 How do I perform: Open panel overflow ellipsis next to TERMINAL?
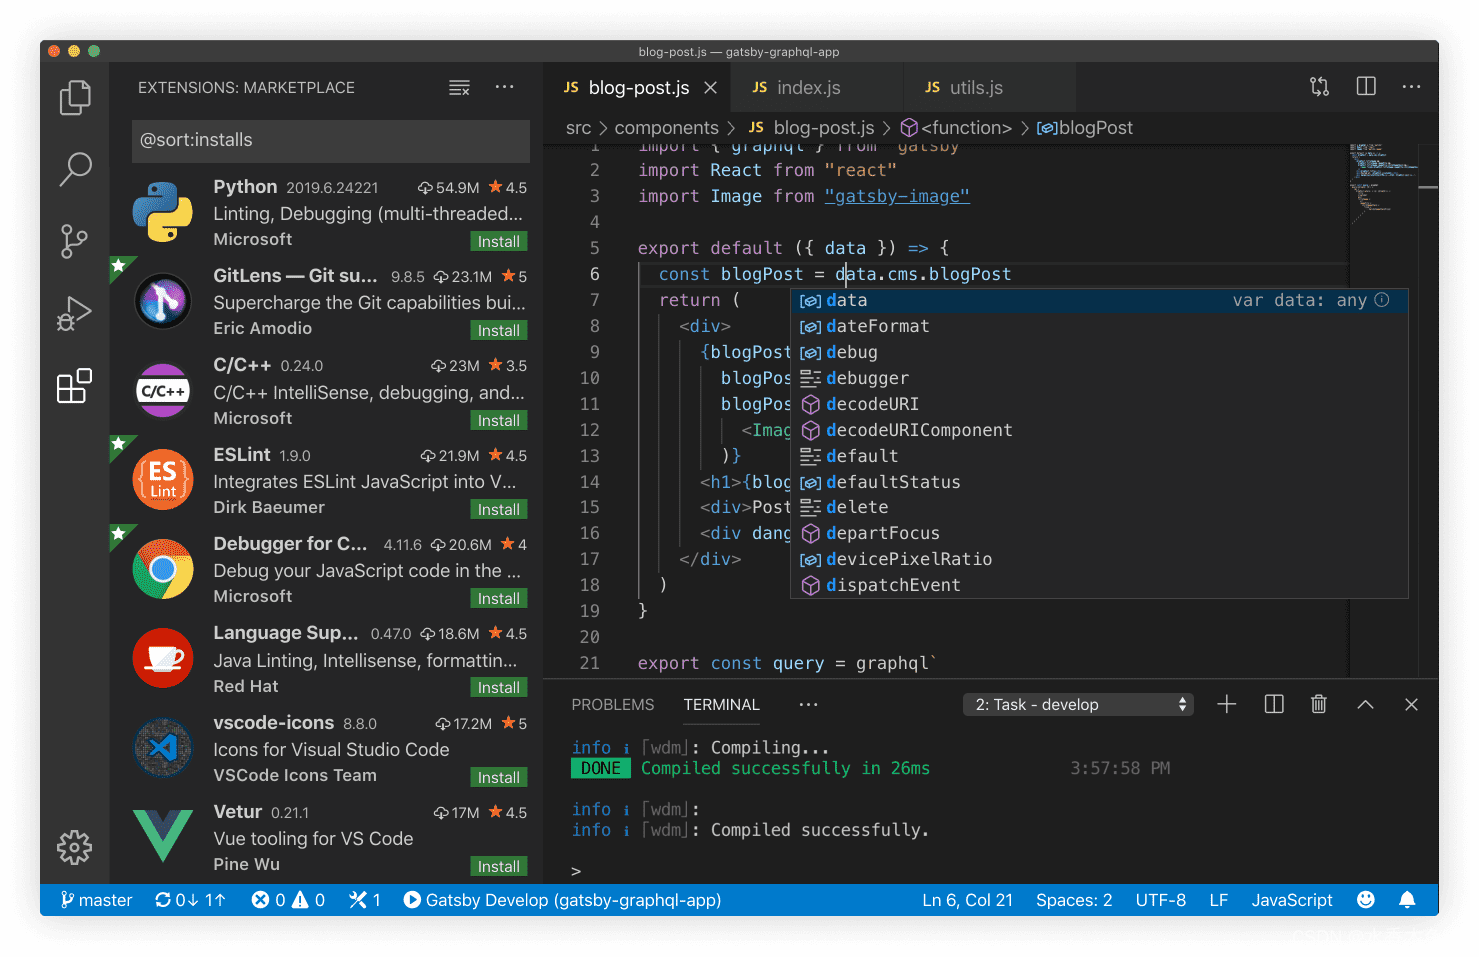(x=808, y=704)
